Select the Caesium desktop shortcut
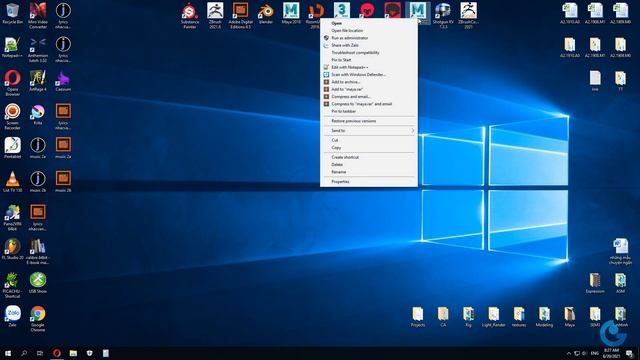The image size is (640, 360). tap(63, 81)
